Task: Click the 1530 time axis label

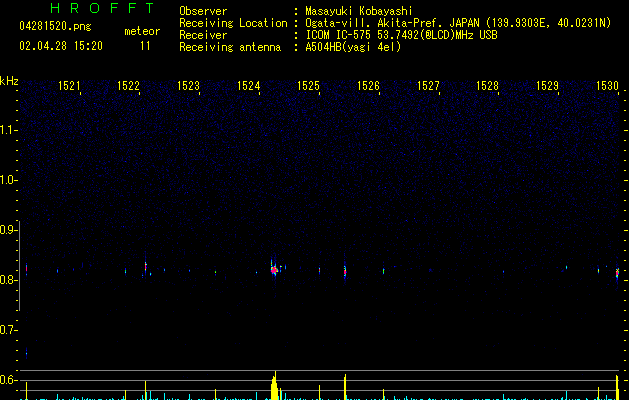Action: [x=607, y=85]
